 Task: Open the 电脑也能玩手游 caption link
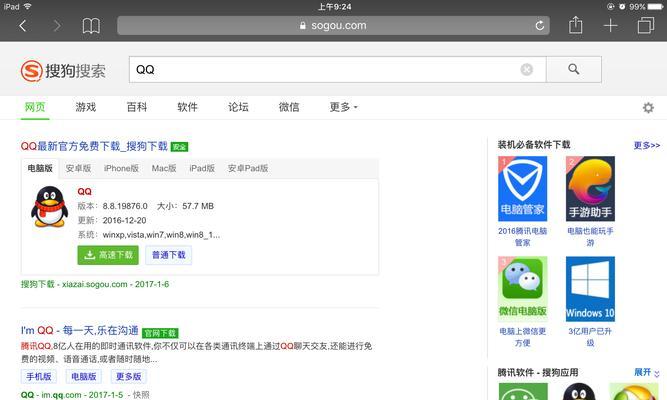[x=590, y=237]
